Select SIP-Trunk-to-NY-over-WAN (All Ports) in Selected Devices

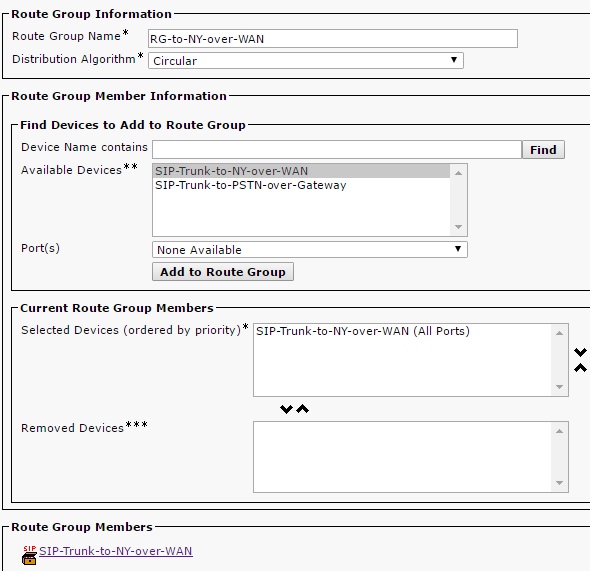pos(402,331)
